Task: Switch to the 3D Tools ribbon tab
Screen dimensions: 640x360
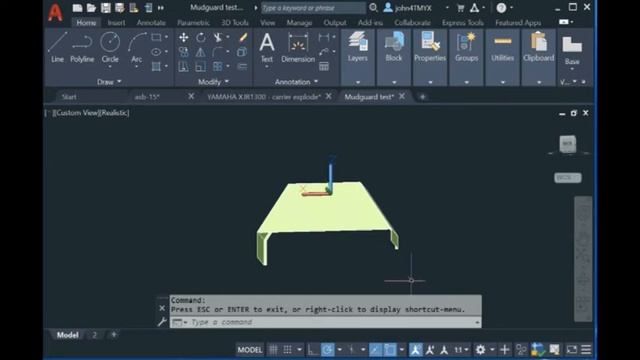Action: click(235, 23)
